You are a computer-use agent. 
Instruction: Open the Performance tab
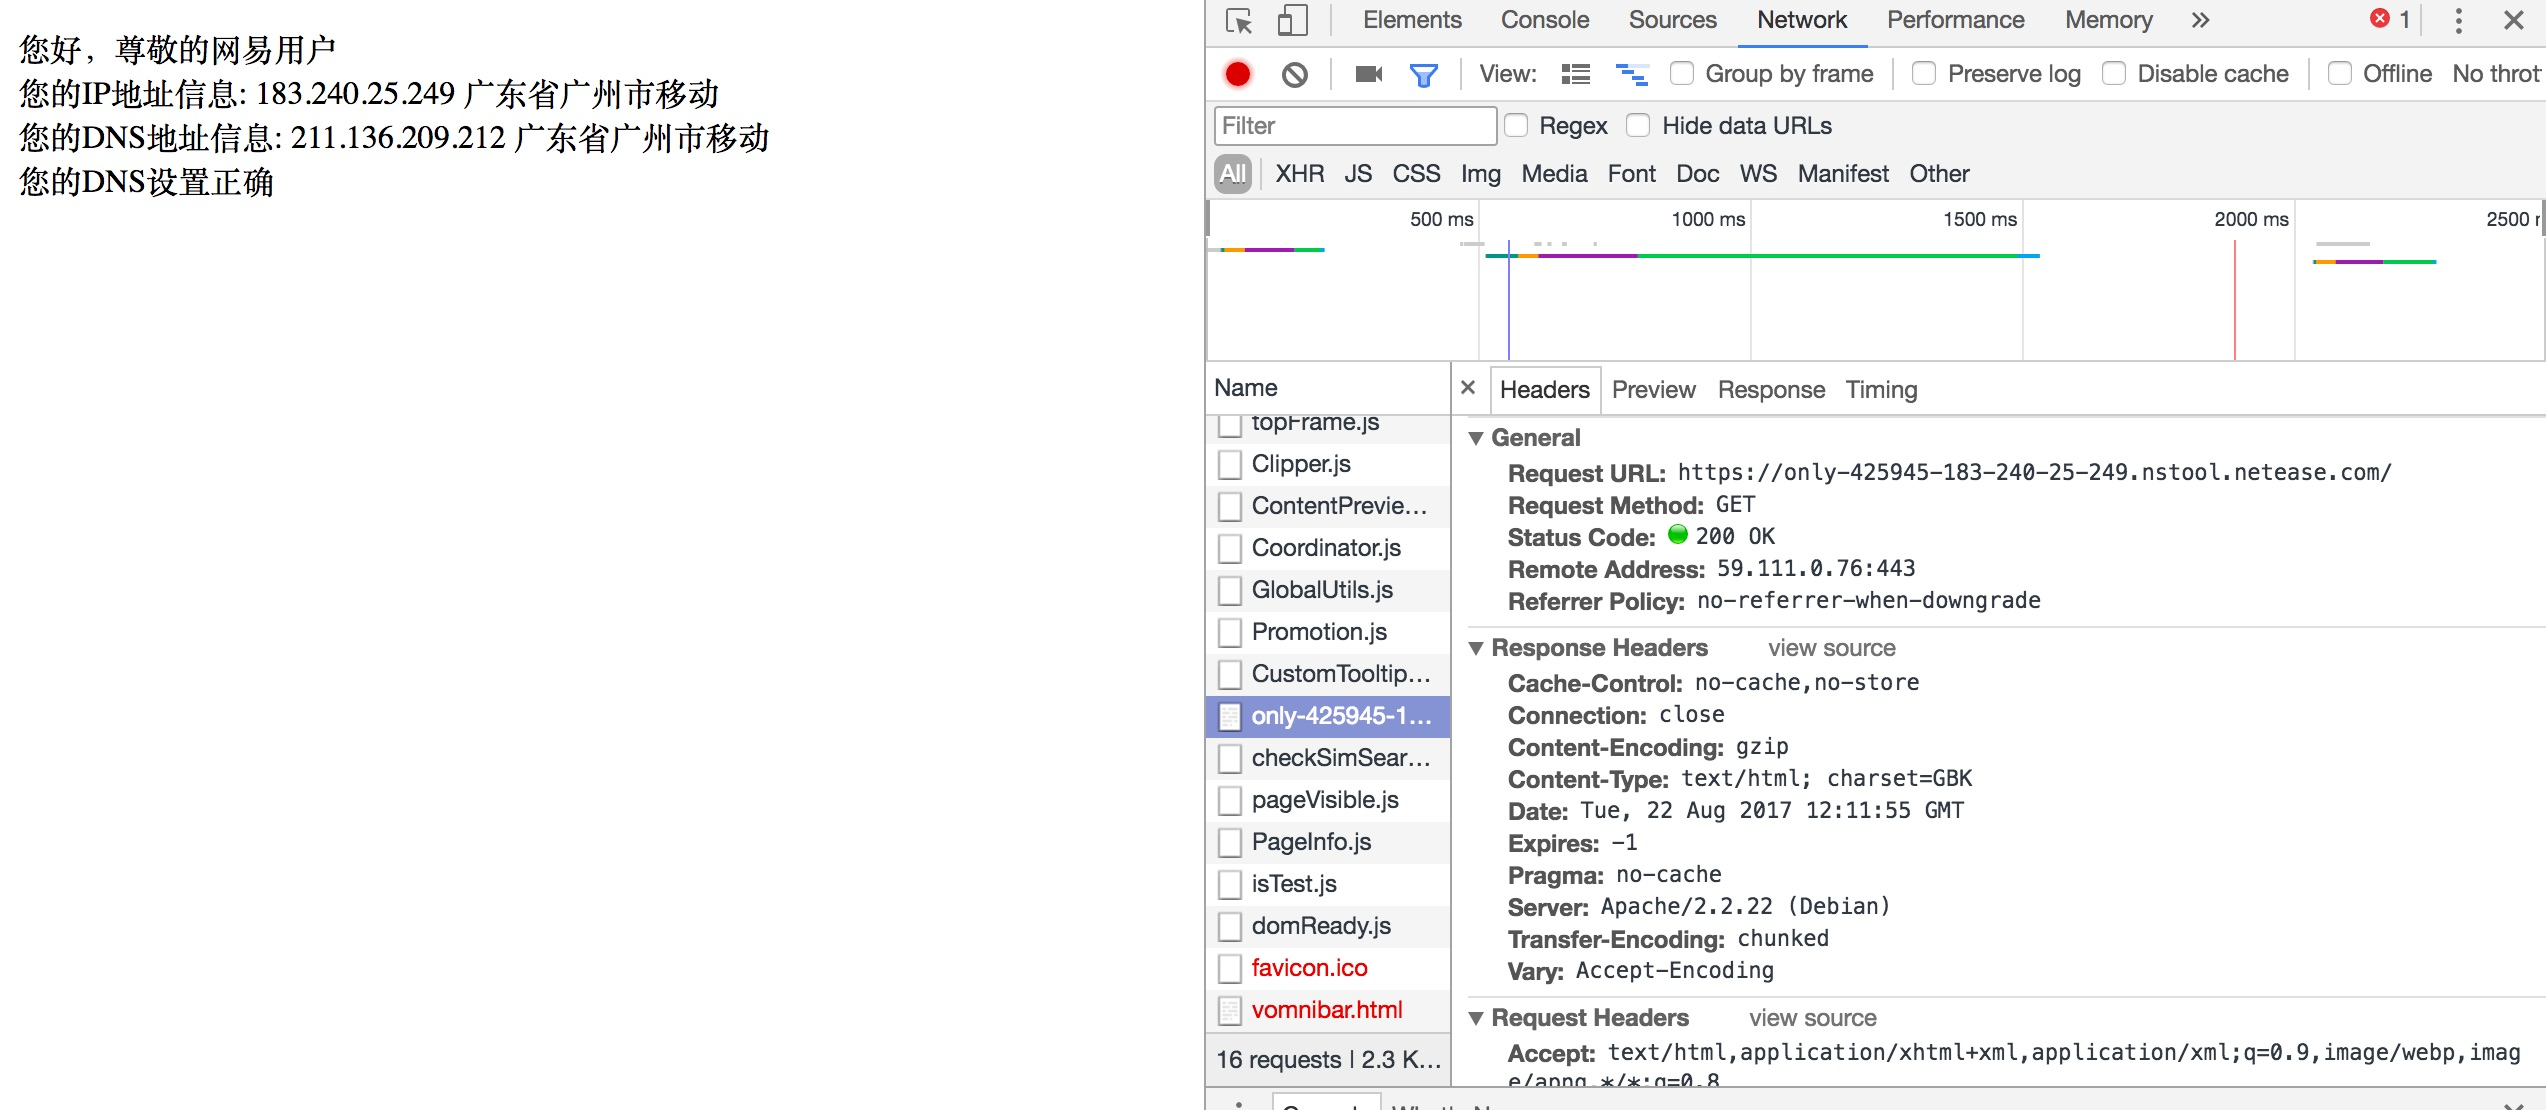pyautogui.click(x=1956, y=20)
